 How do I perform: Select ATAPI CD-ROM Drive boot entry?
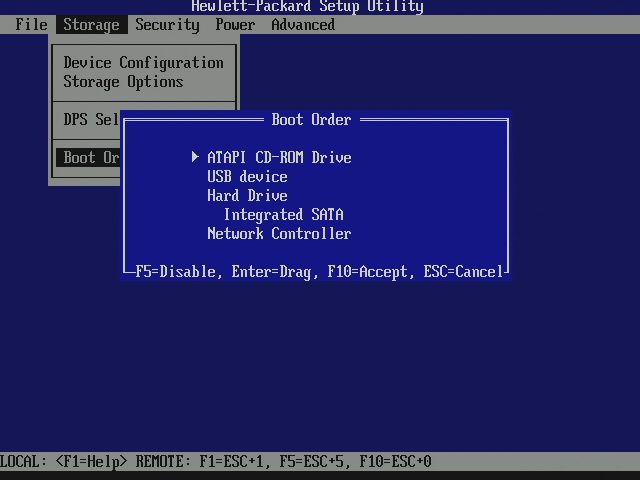pyautogui.click(x=279, y=158)
